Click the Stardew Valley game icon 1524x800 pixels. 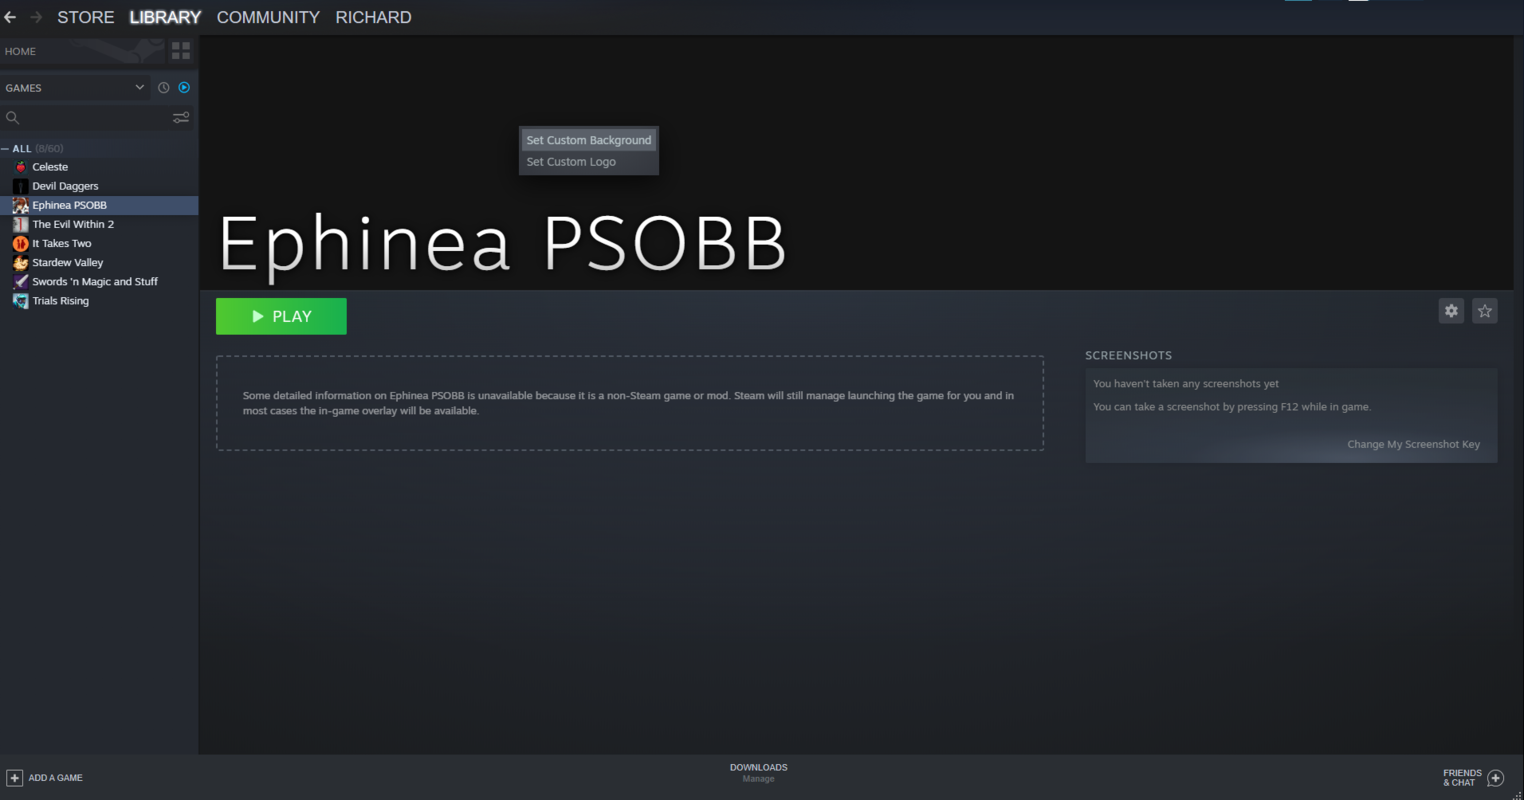[20, 262]
